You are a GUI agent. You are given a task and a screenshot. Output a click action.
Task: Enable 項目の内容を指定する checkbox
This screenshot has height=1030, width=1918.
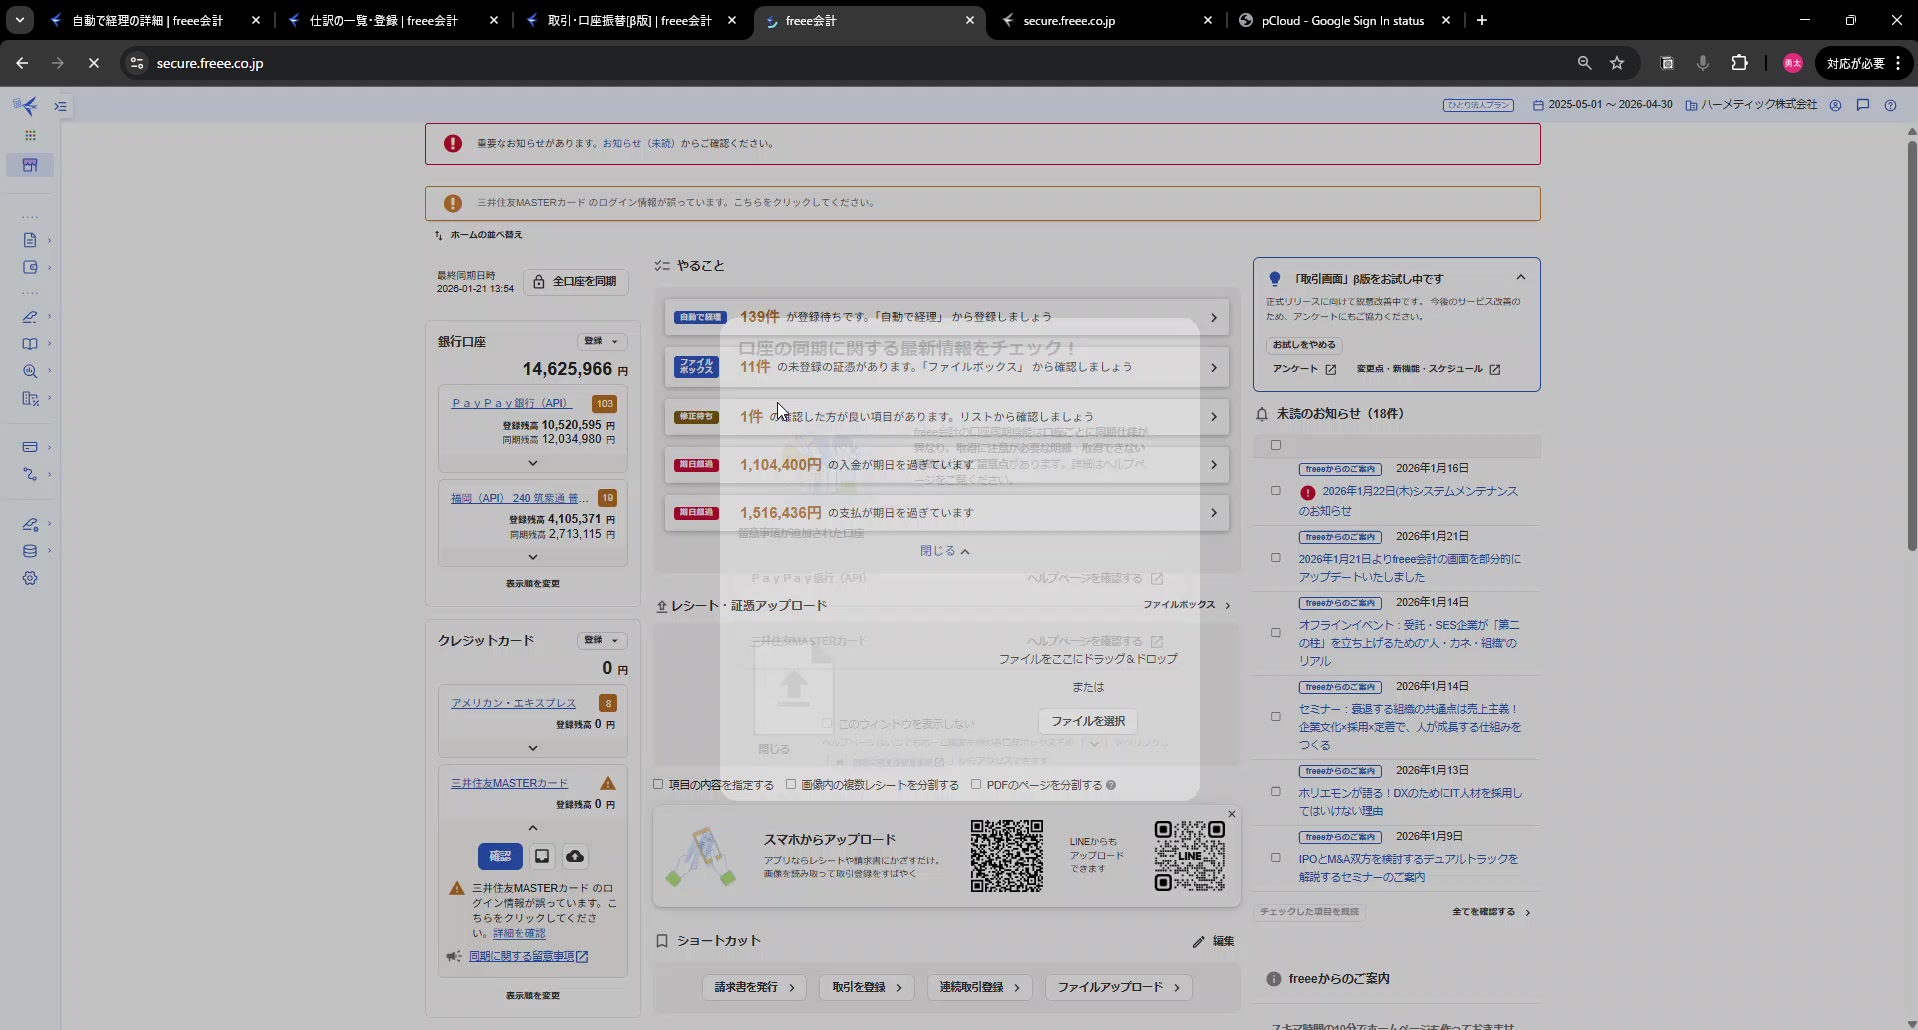tap(659, 785)
